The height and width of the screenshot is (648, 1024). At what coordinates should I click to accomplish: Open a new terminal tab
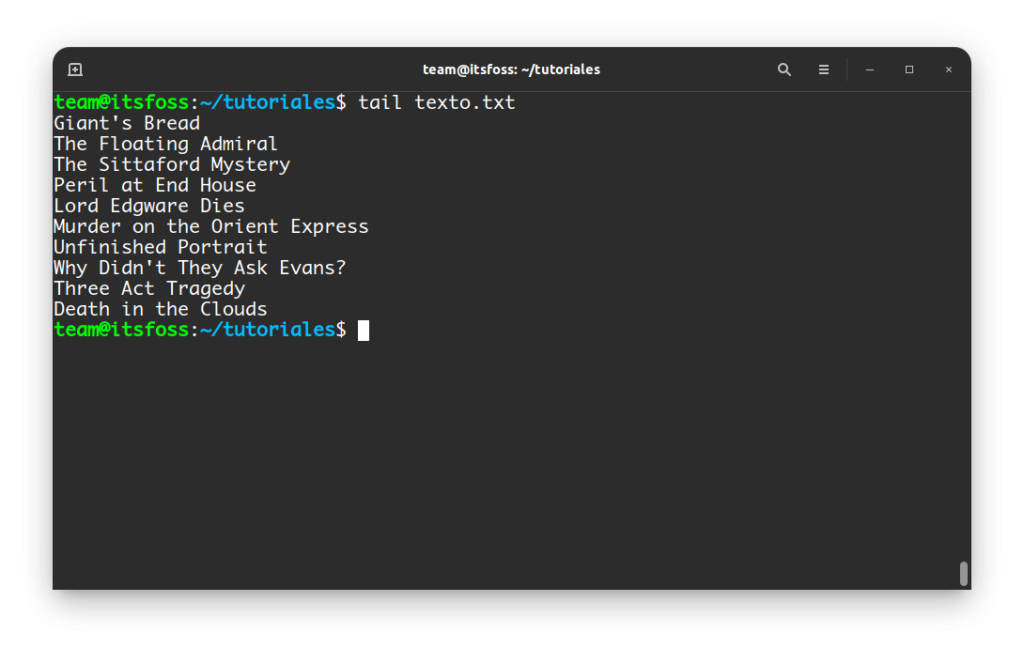pyautogui.click(x=75, y=69)
